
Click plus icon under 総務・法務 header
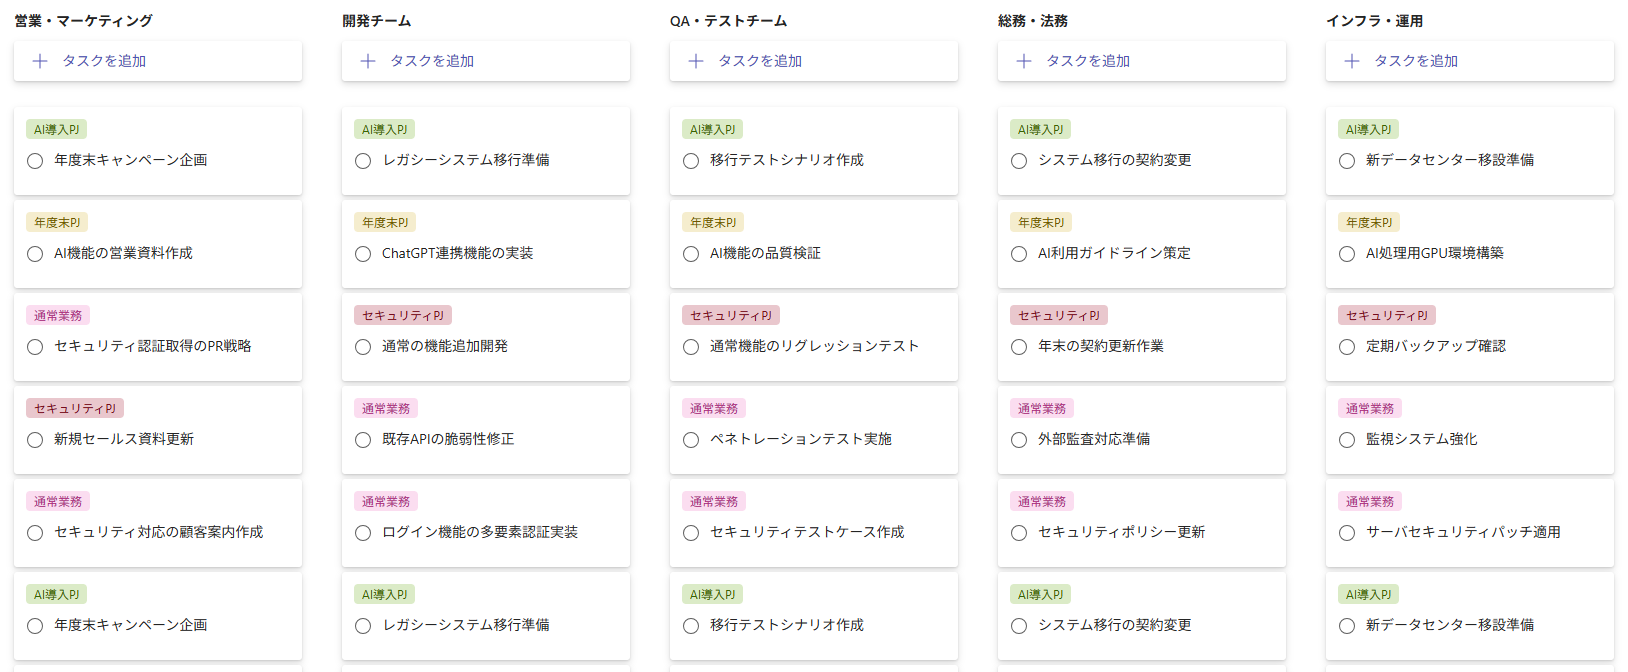(1024, 61)
